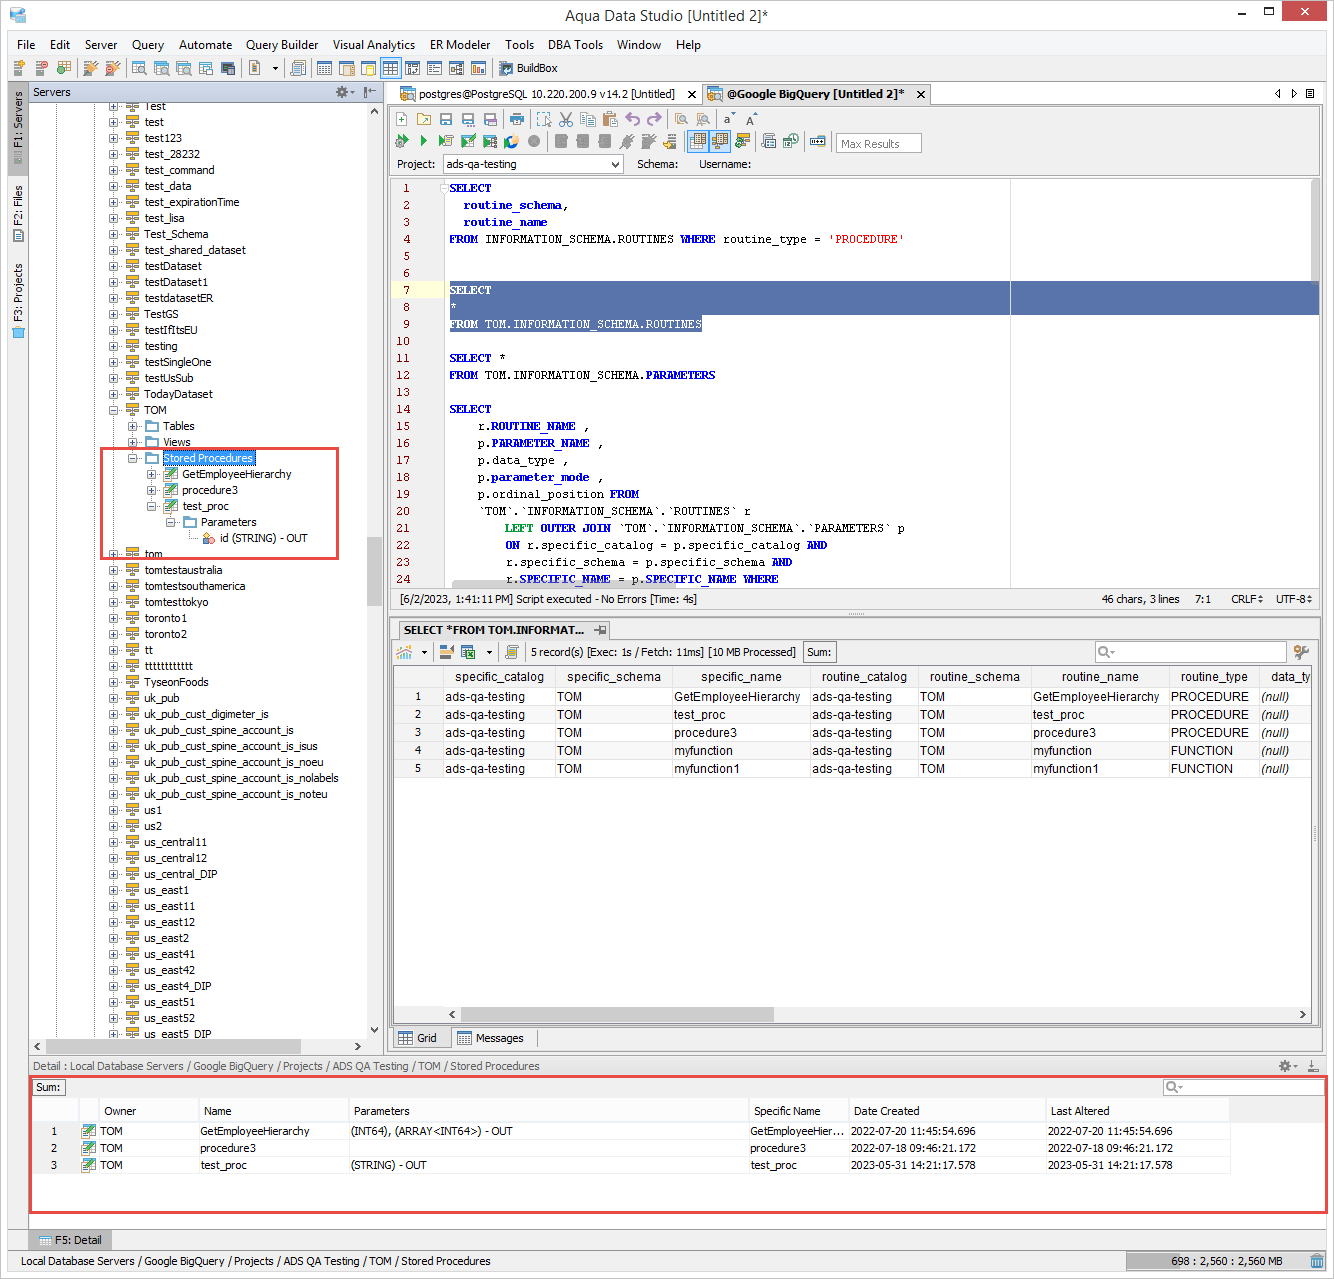Open the Project ads-qa-testing dropdown
The width and height of the screenshot is (1334, 1279).
pos(615,164)
